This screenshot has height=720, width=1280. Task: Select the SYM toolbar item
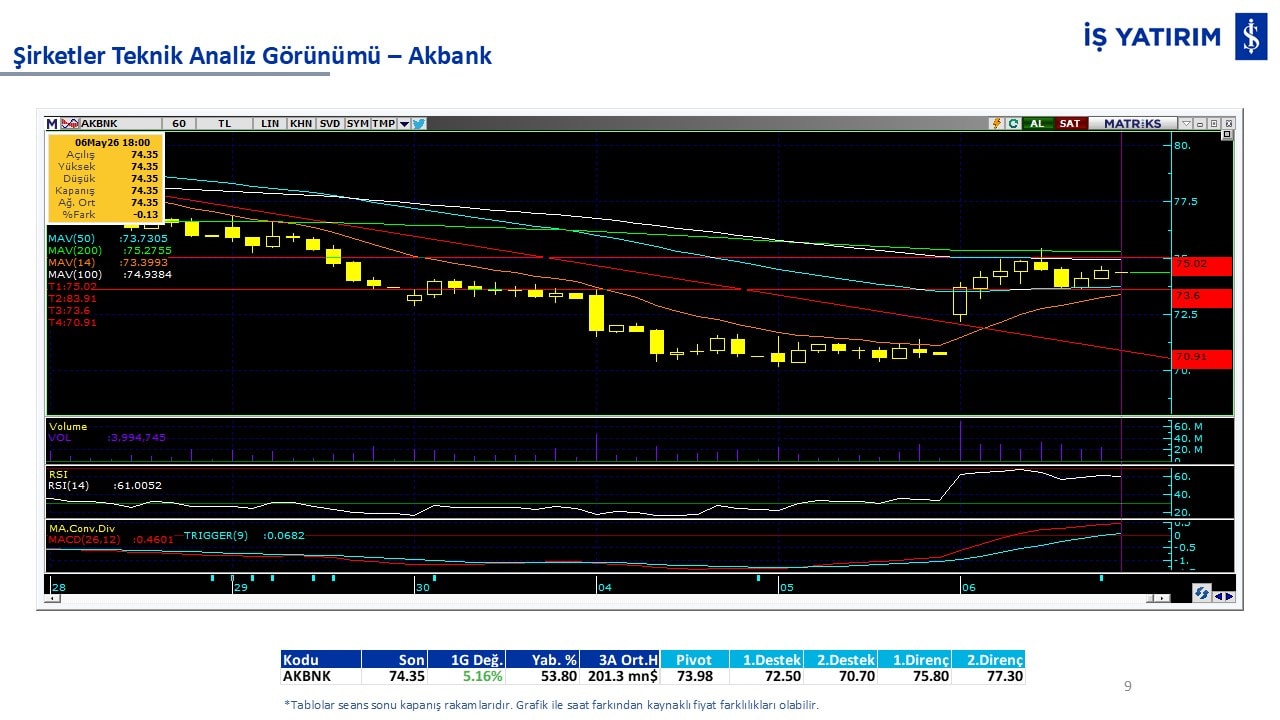357,124
